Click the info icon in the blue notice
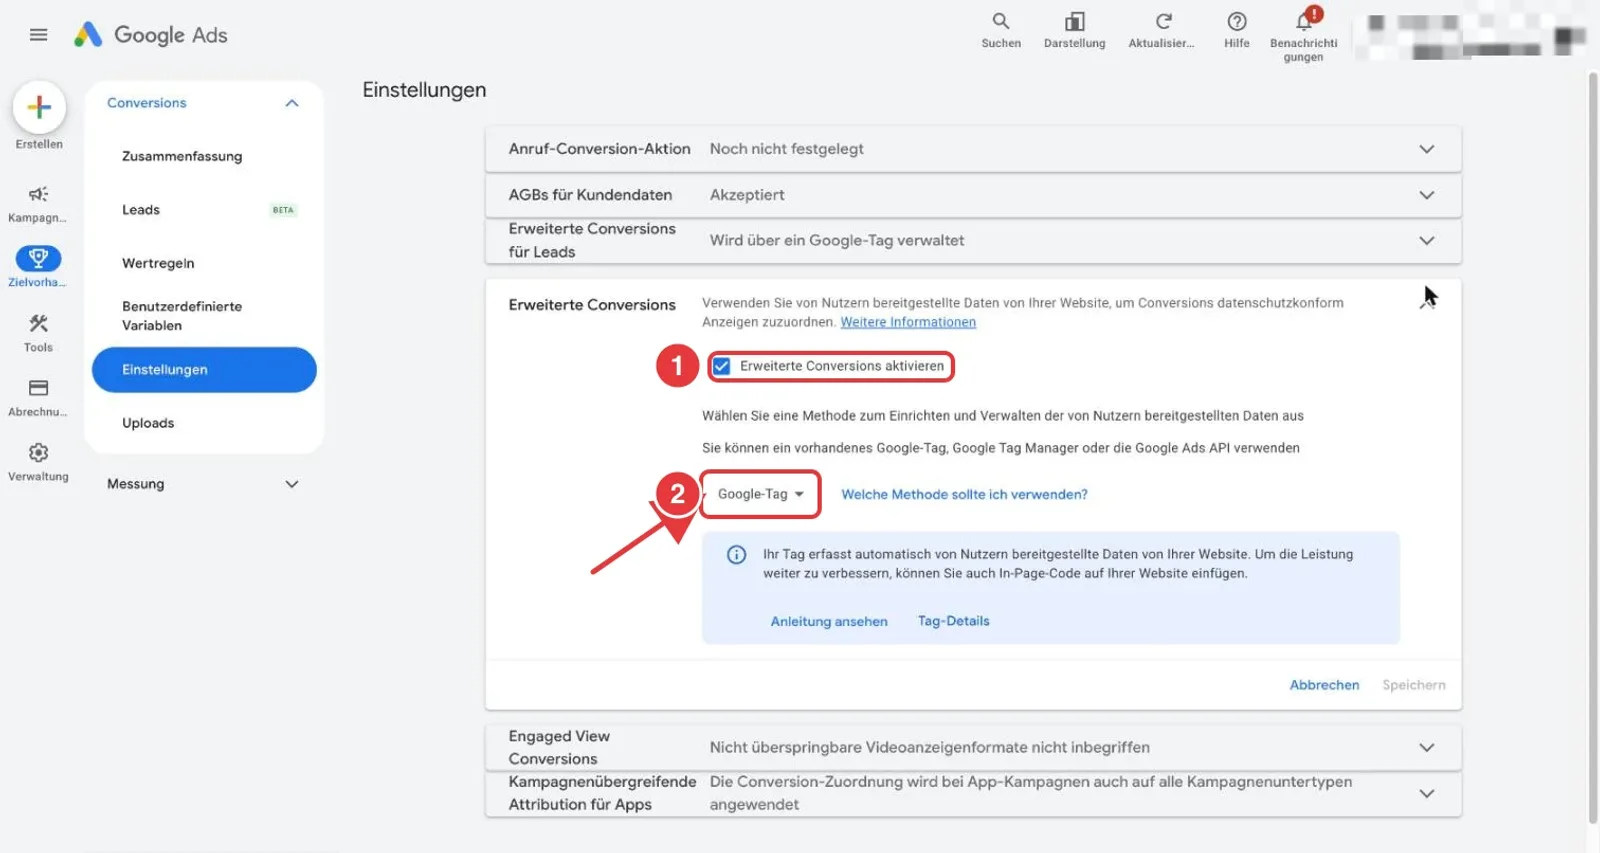Screen dimensions: 1600x853 737,555
